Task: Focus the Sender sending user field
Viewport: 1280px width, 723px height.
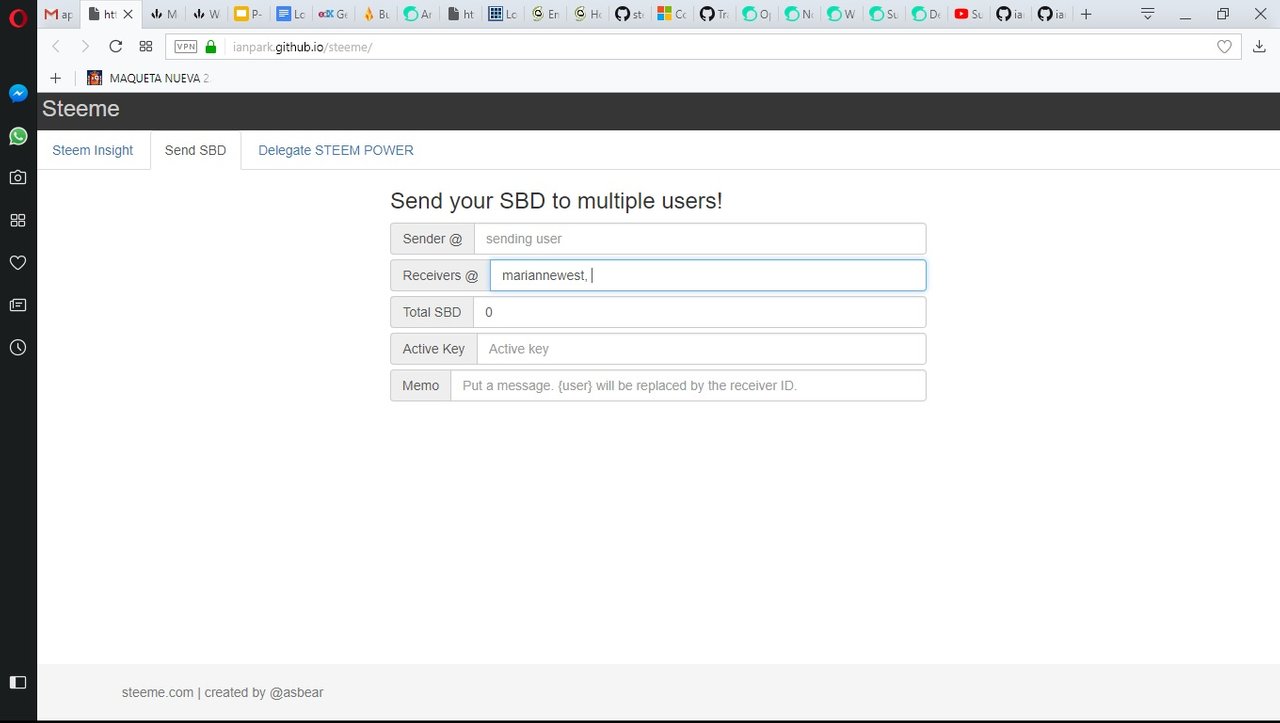Action: 700,239
